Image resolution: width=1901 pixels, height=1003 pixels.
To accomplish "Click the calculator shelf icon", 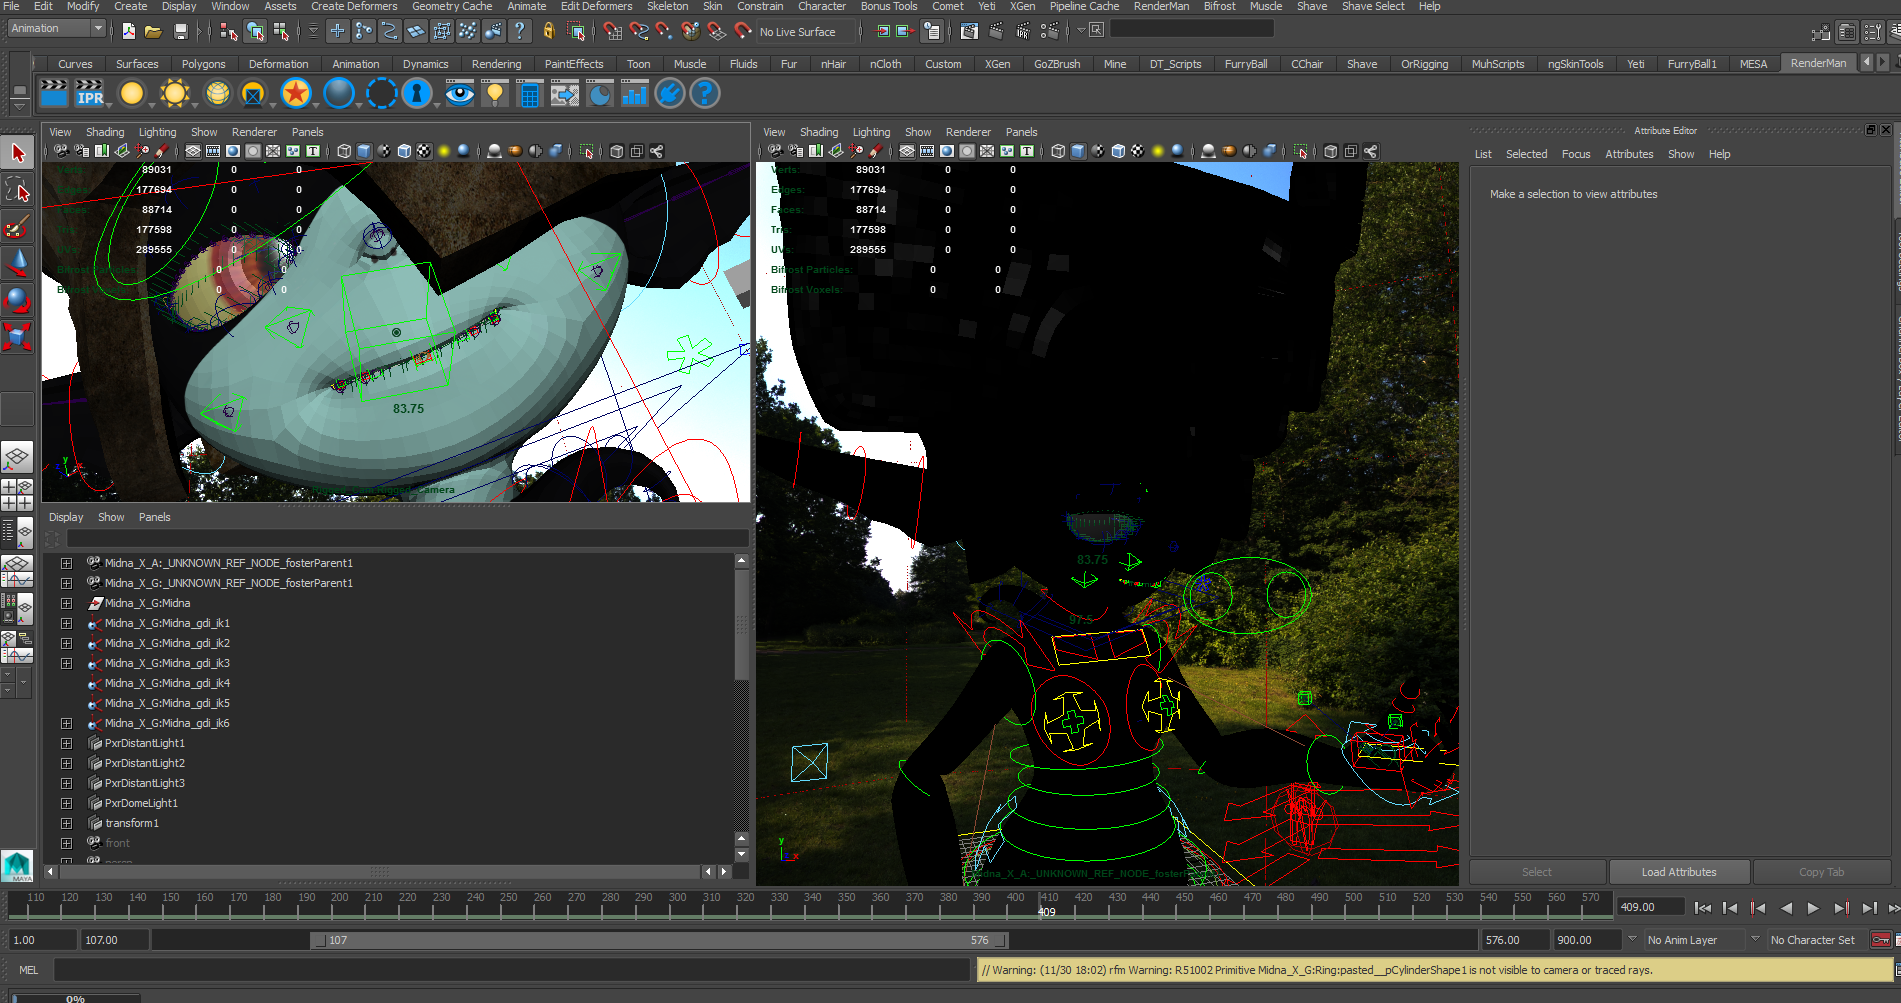I will click(x=529, y=94).
